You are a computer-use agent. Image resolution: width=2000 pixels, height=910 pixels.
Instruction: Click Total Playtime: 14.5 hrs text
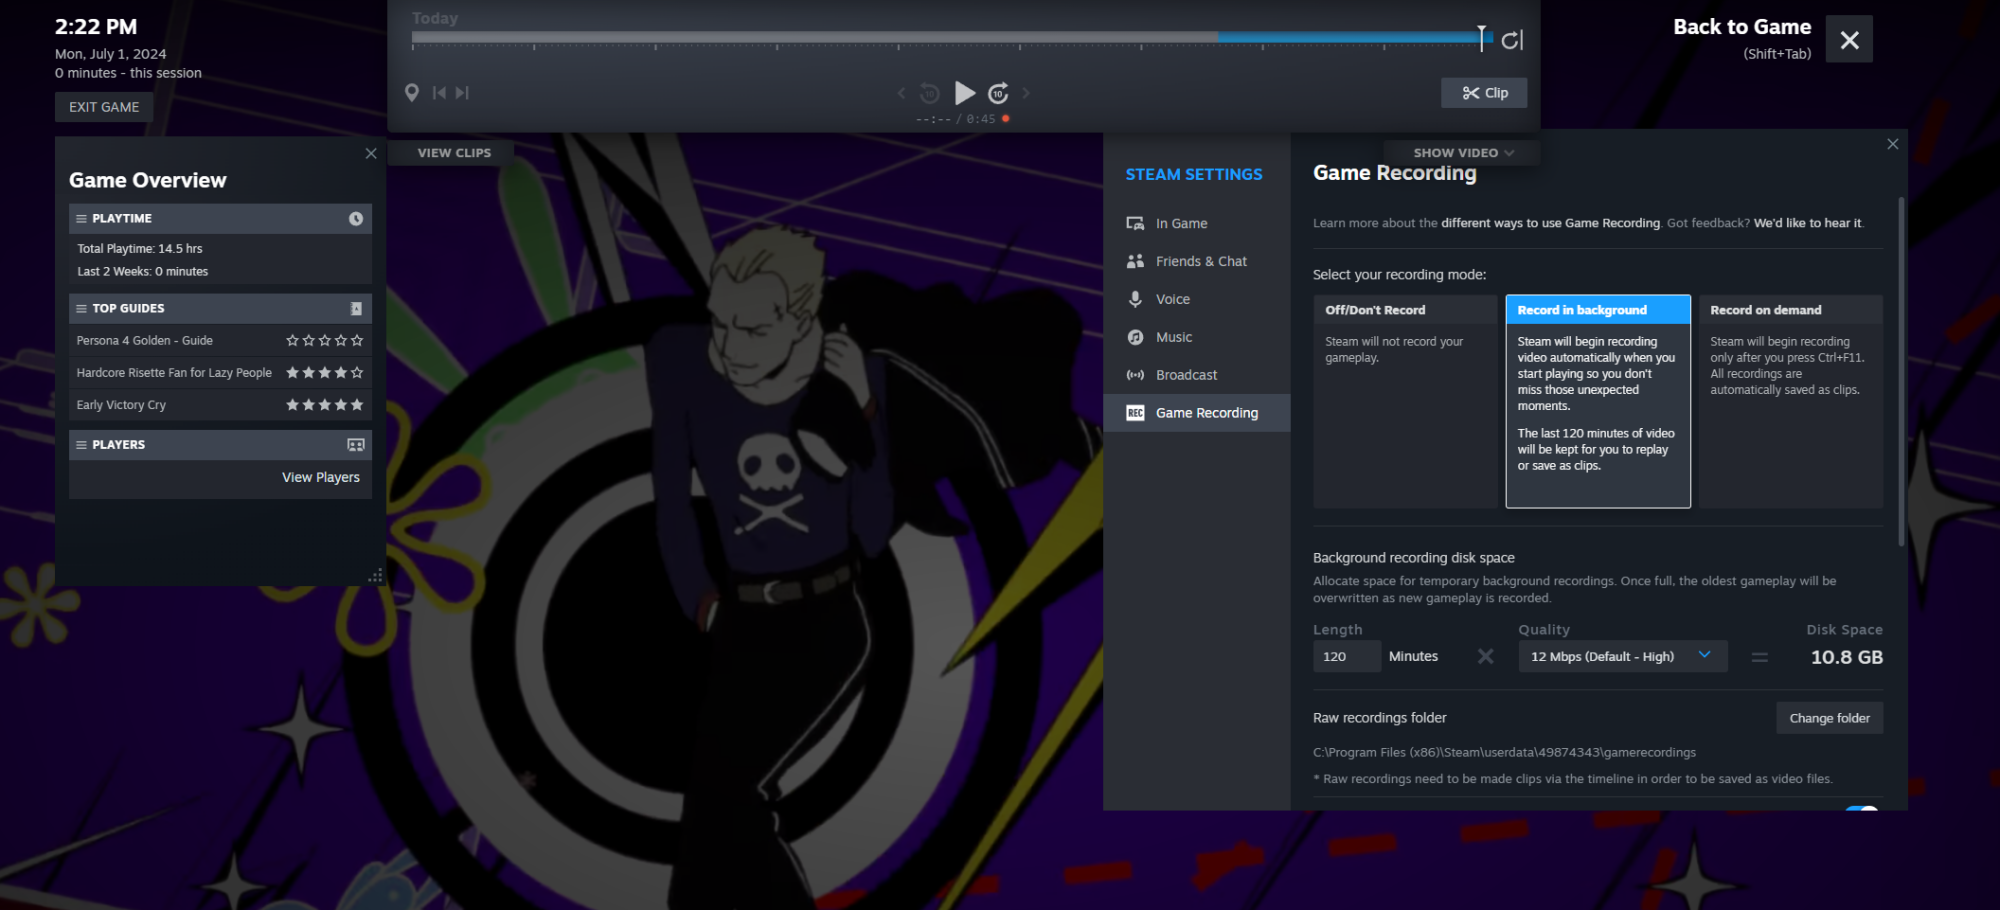click(x=140, y=249)
